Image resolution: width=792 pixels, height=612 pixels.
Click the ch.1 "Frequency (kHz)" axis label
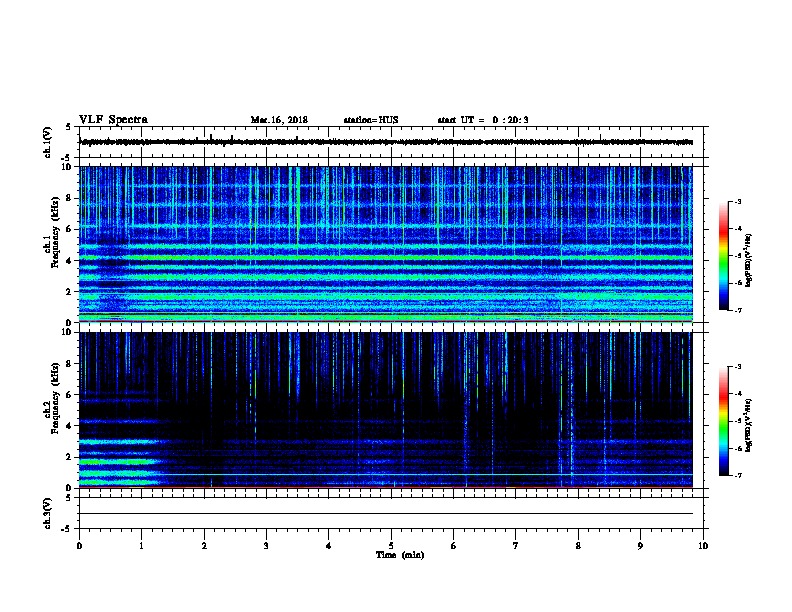coord(55,232)
